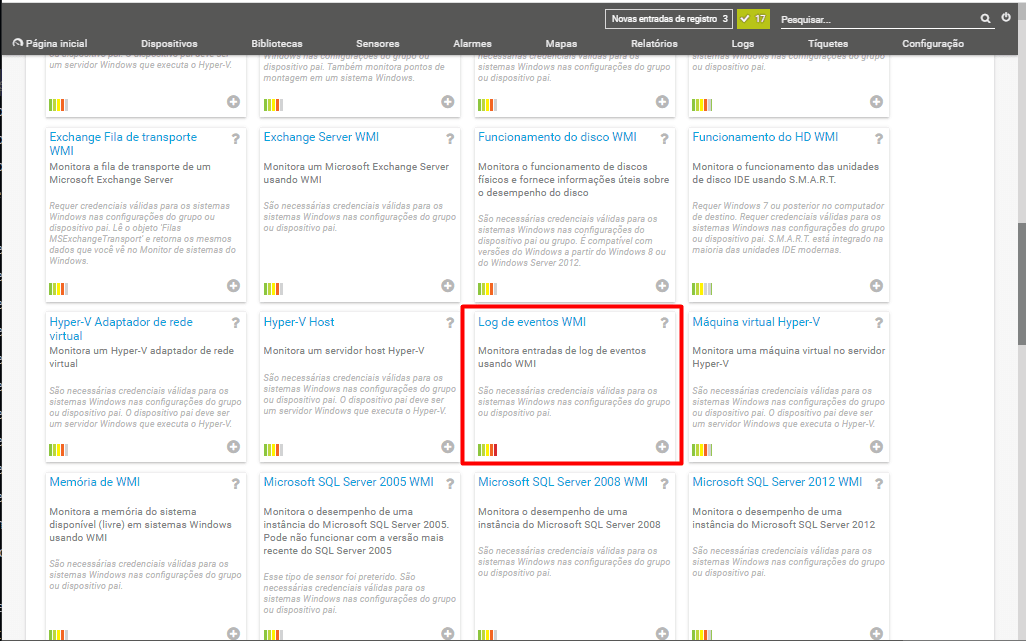Open the Mapas menu
1026x641 pixels.
coord(561,43)
